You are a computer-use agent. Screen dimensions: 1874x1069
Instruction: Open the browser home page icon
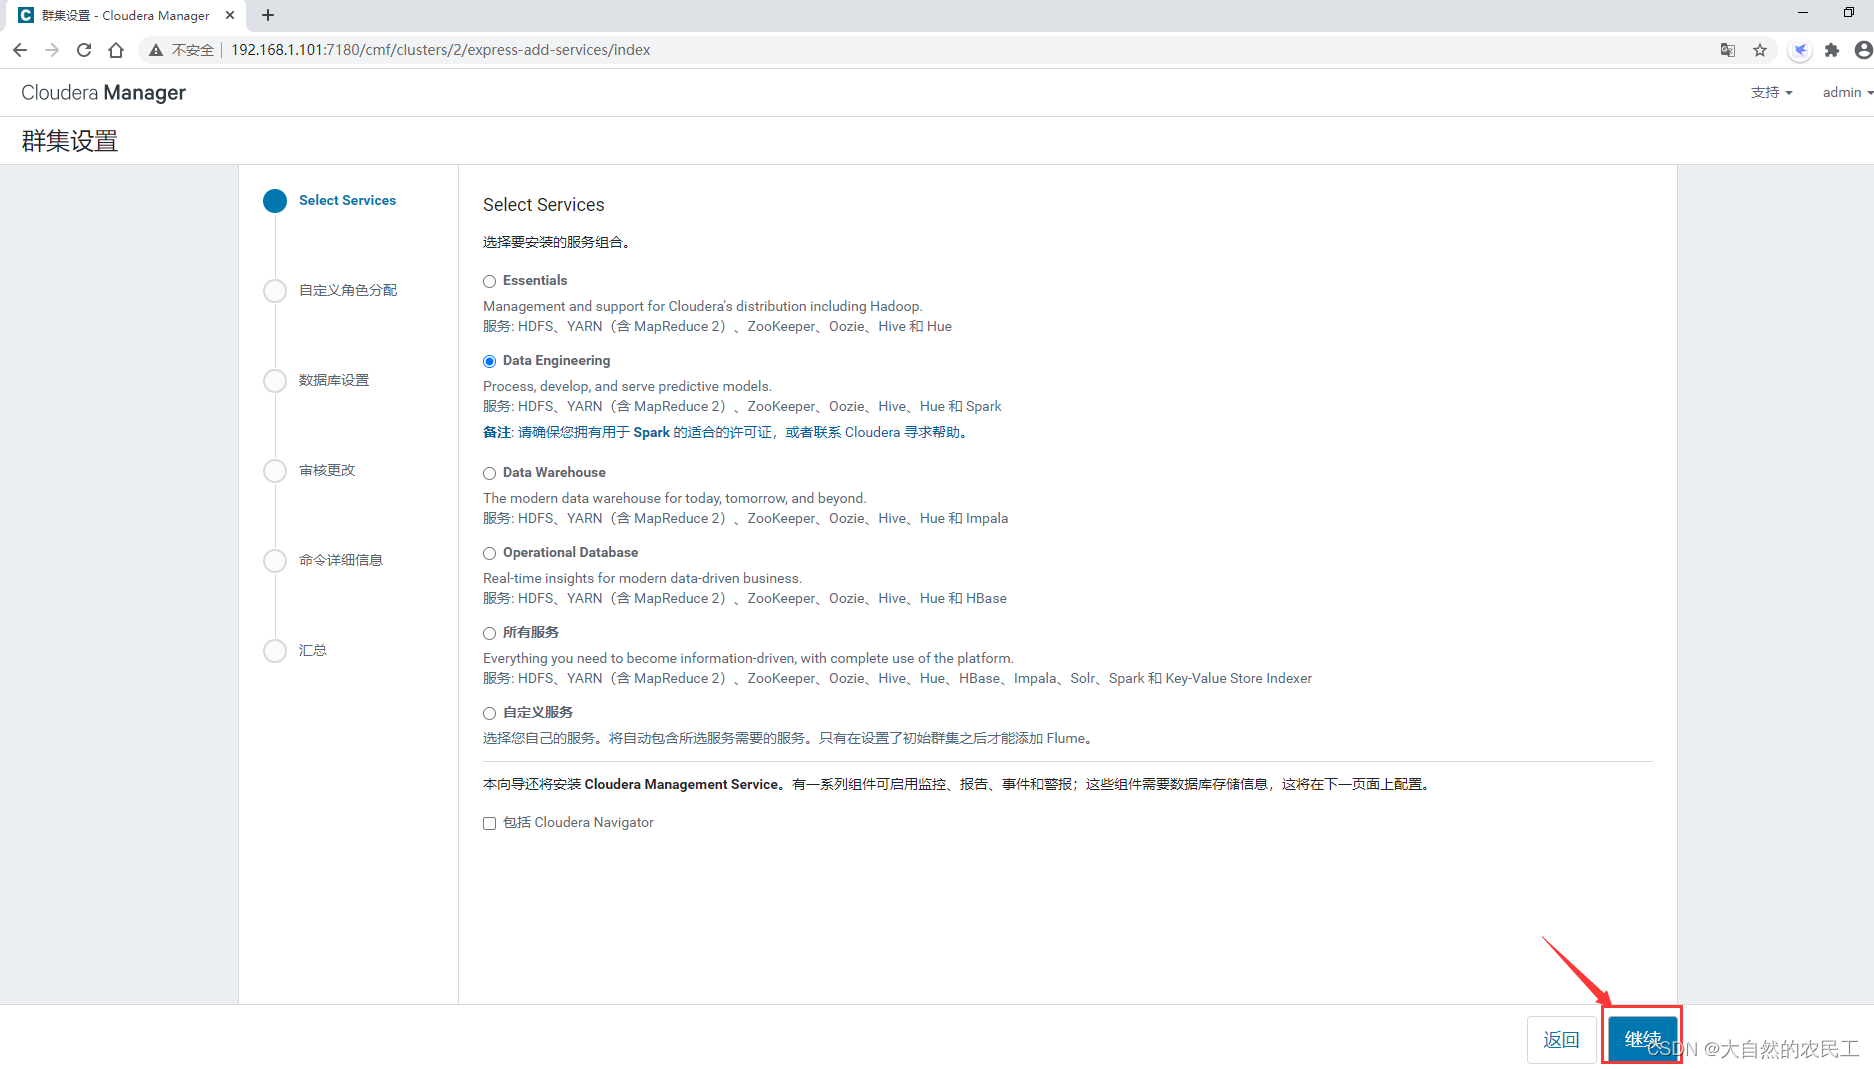pyautogui.click(x=116, y=50)
